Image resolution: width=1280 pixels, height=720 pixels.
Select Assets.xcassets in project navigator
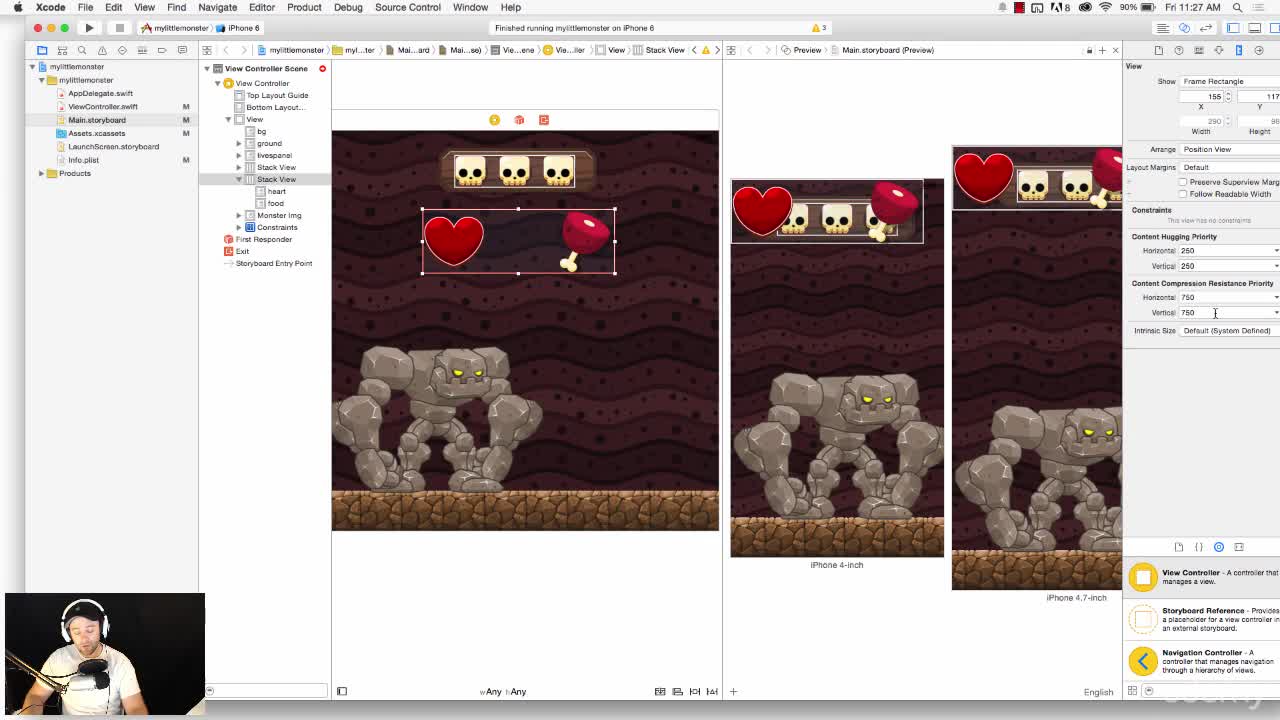tap(97, 133)
